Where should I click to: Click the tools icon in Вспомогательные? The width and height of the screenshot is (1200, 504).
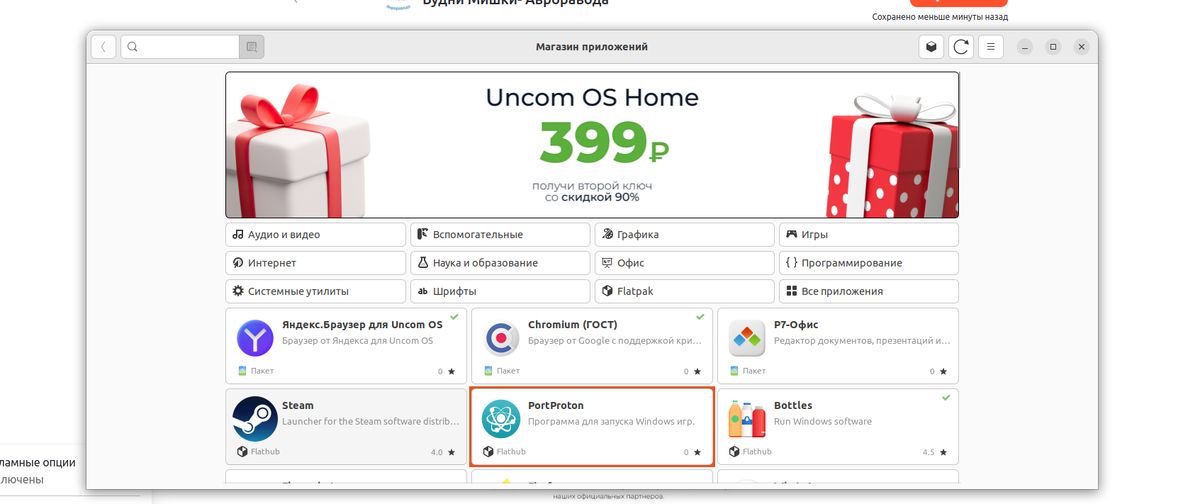423,235
